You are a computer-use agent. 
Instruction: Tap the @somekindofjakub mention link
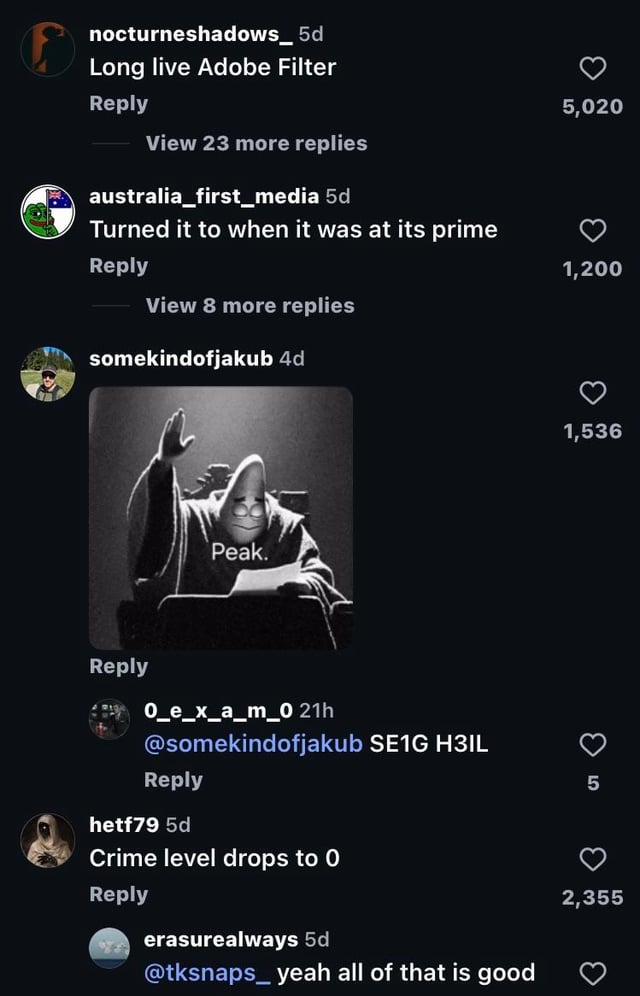click(x=254, y=745)
